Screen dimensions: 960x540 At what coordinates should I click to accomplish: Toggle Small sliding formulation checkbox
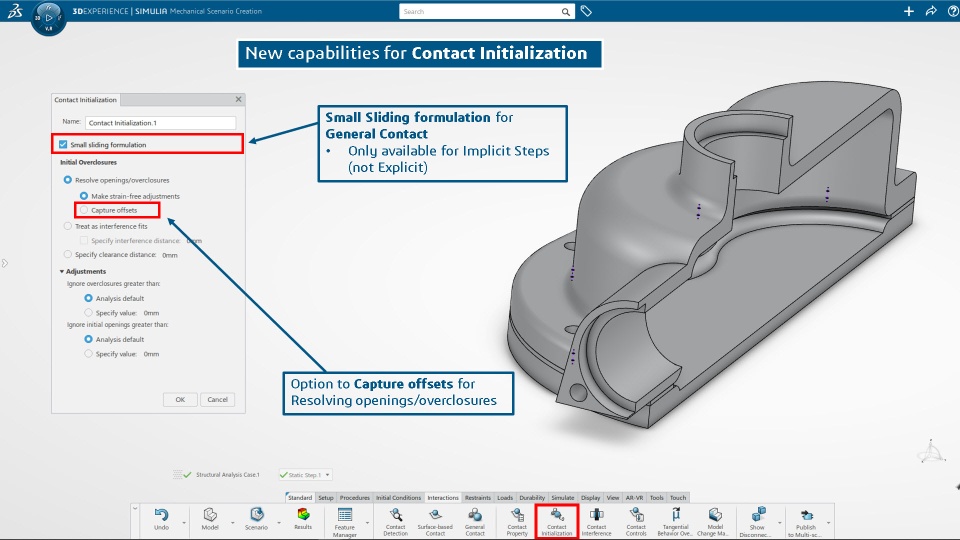coord(63,144)
